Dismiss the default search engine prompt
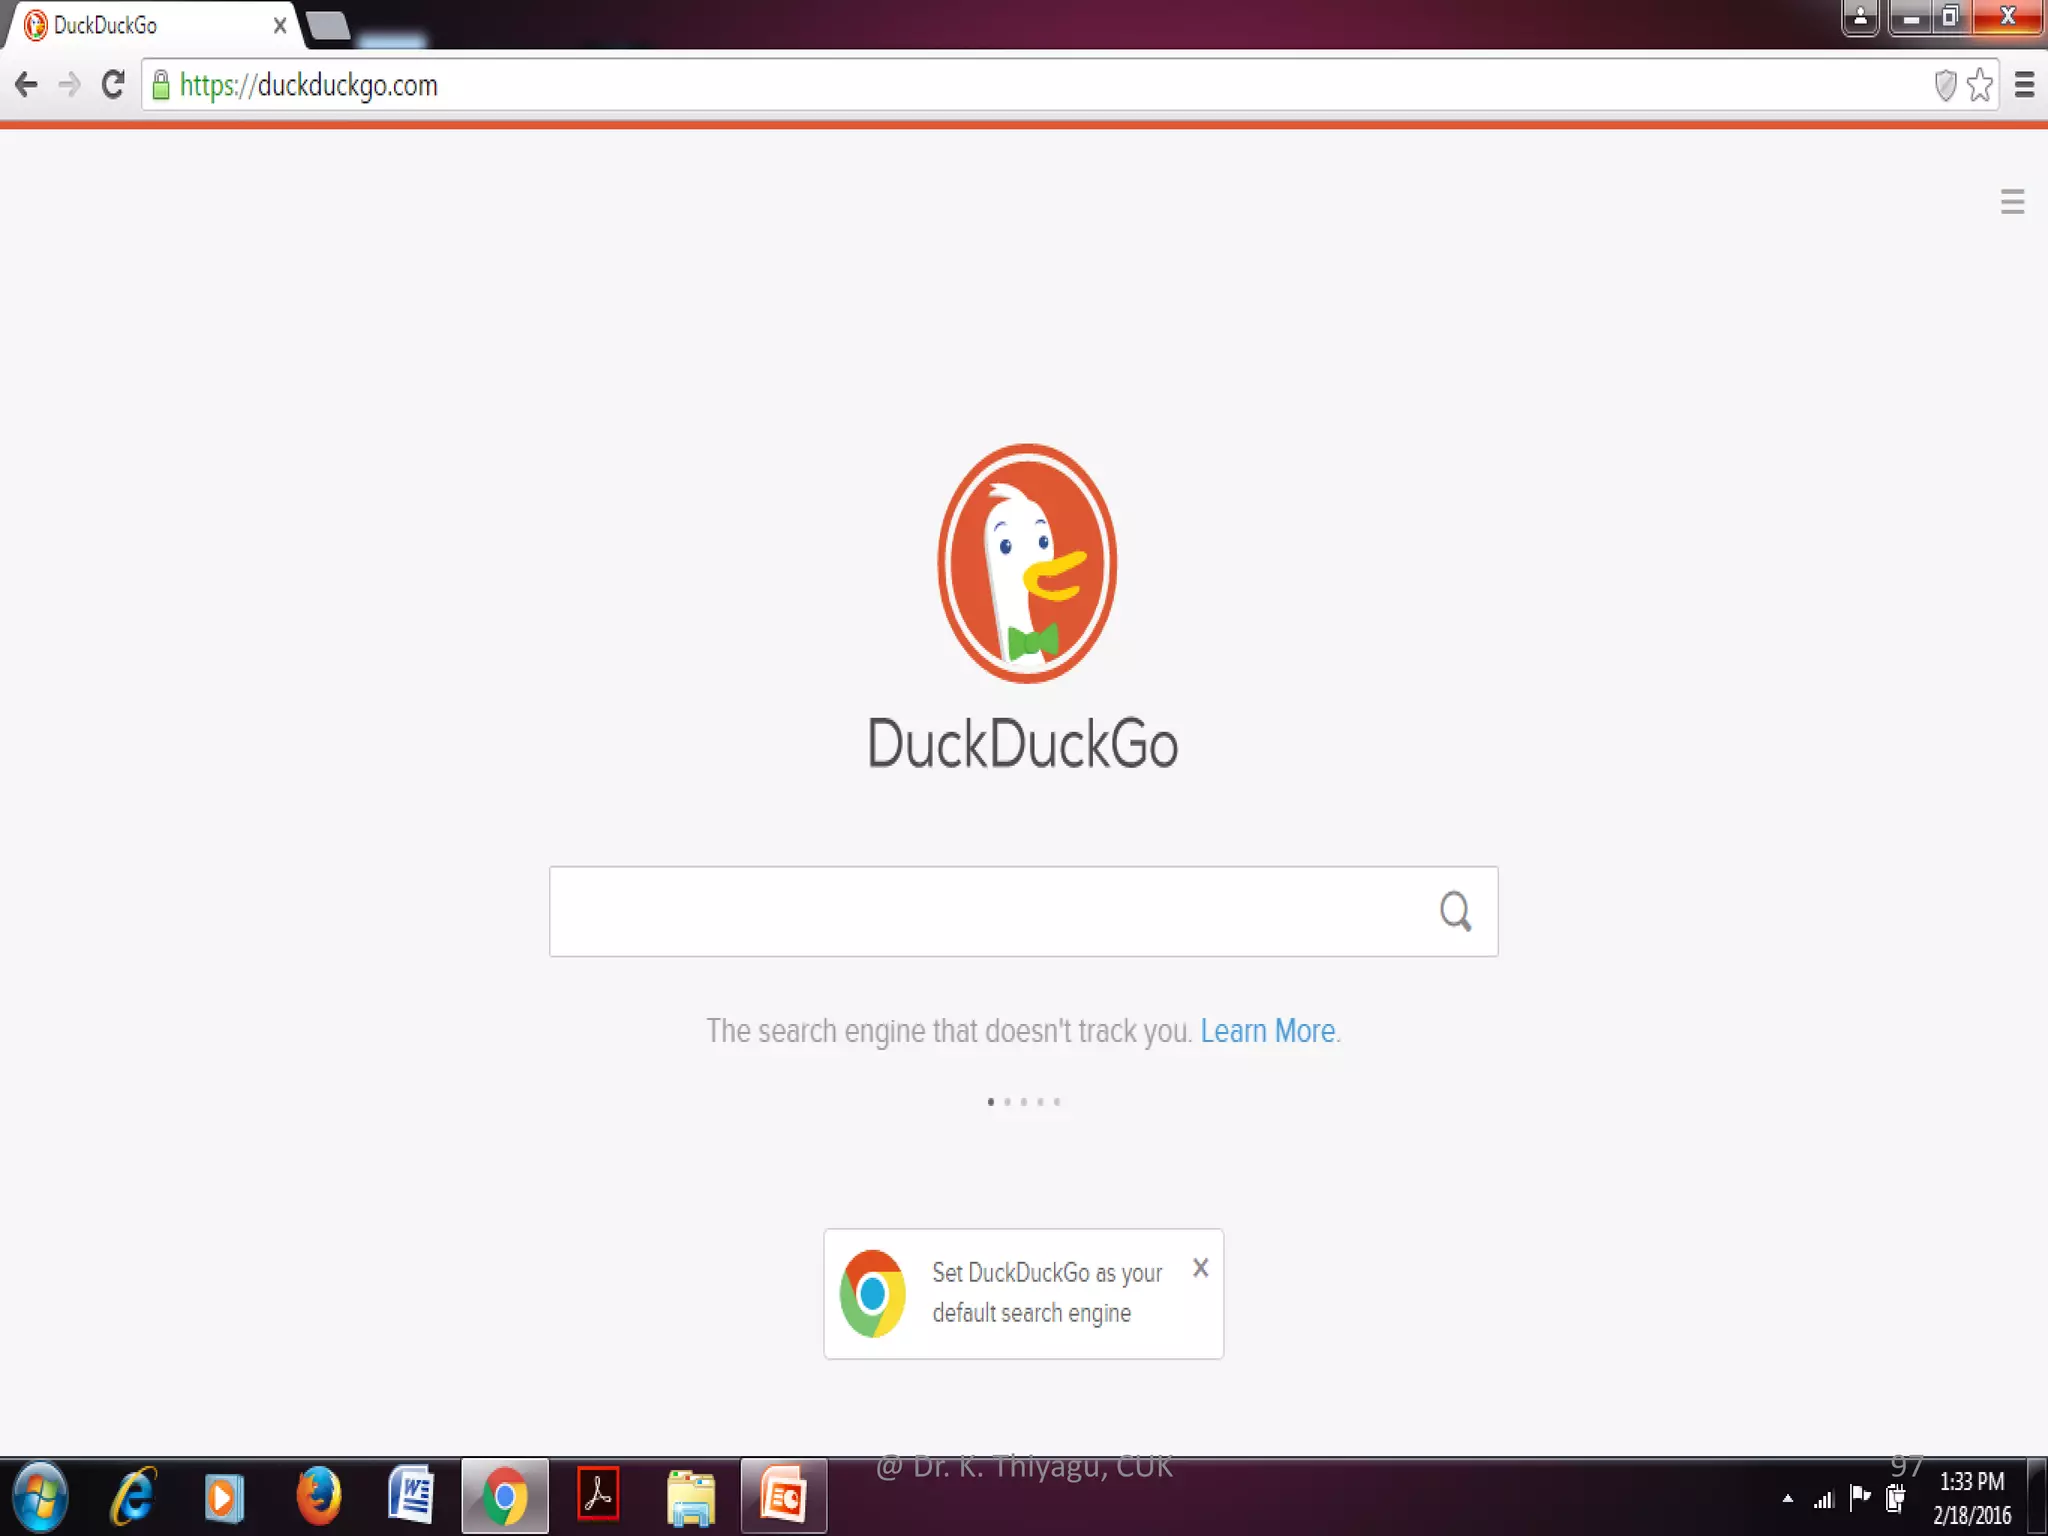Screen dimensions: 2048x1536 click(1200, 1268)
